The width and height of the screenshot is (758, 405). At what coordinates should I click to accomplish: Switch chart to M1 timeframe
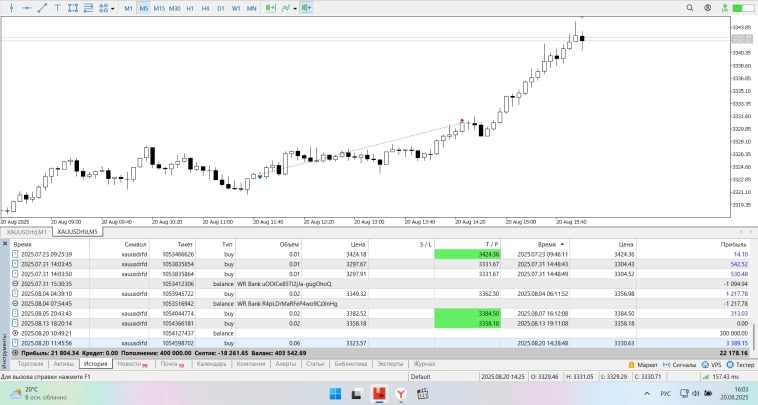coord(128,8)
